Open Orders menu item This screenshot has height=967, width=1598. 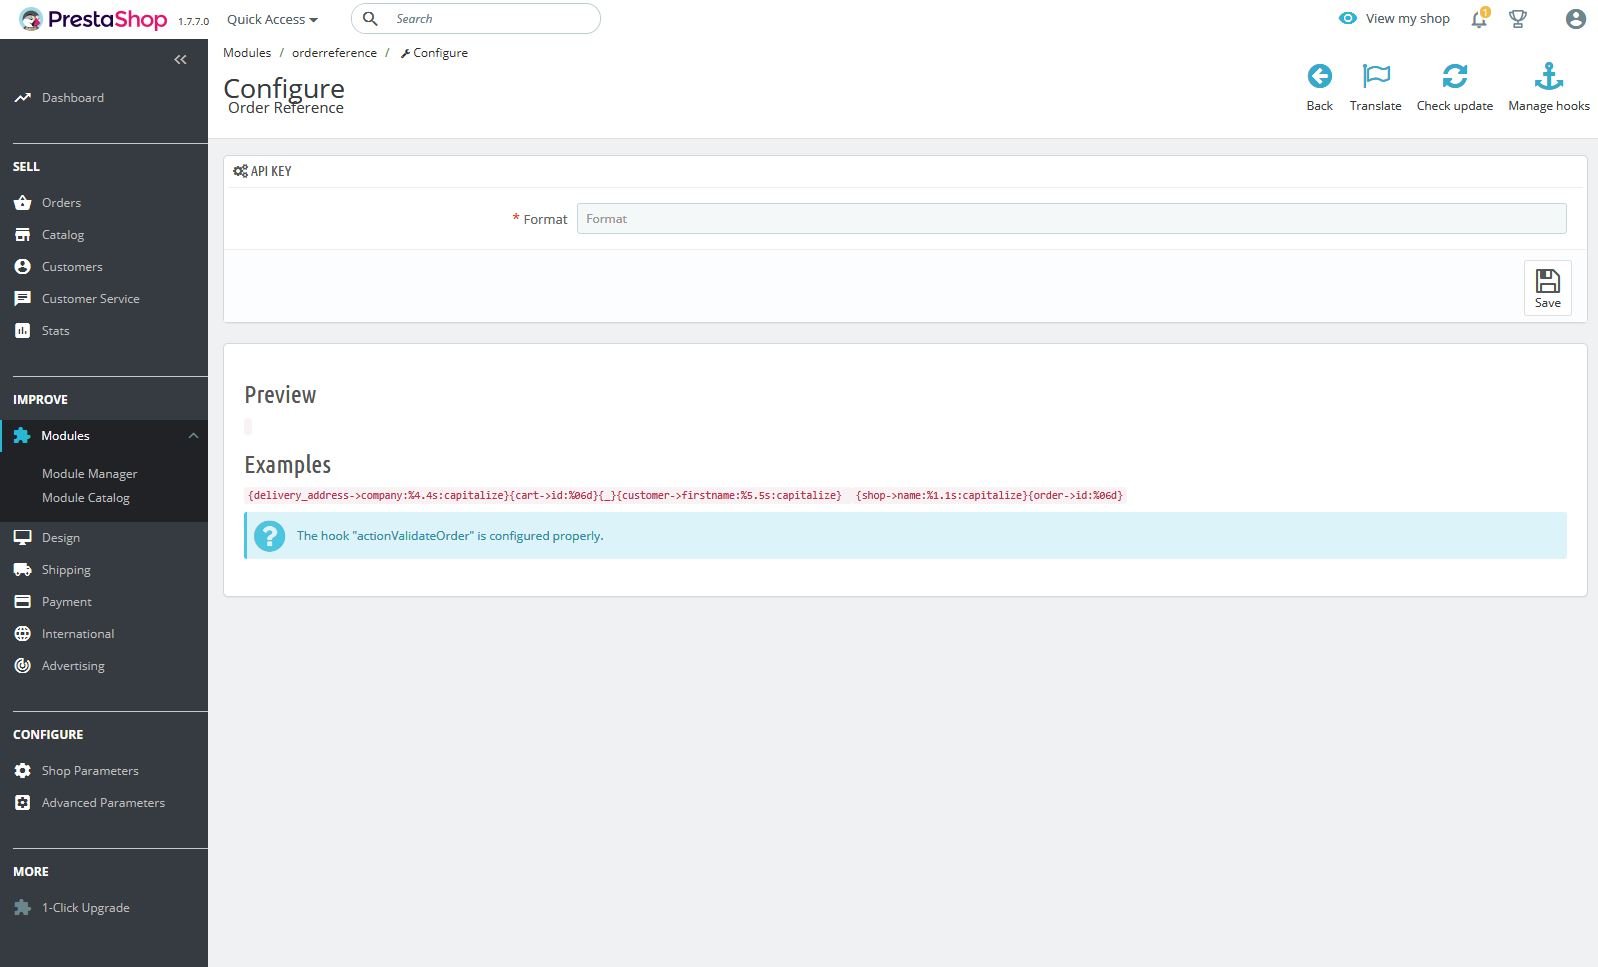[x=61, y=202]
